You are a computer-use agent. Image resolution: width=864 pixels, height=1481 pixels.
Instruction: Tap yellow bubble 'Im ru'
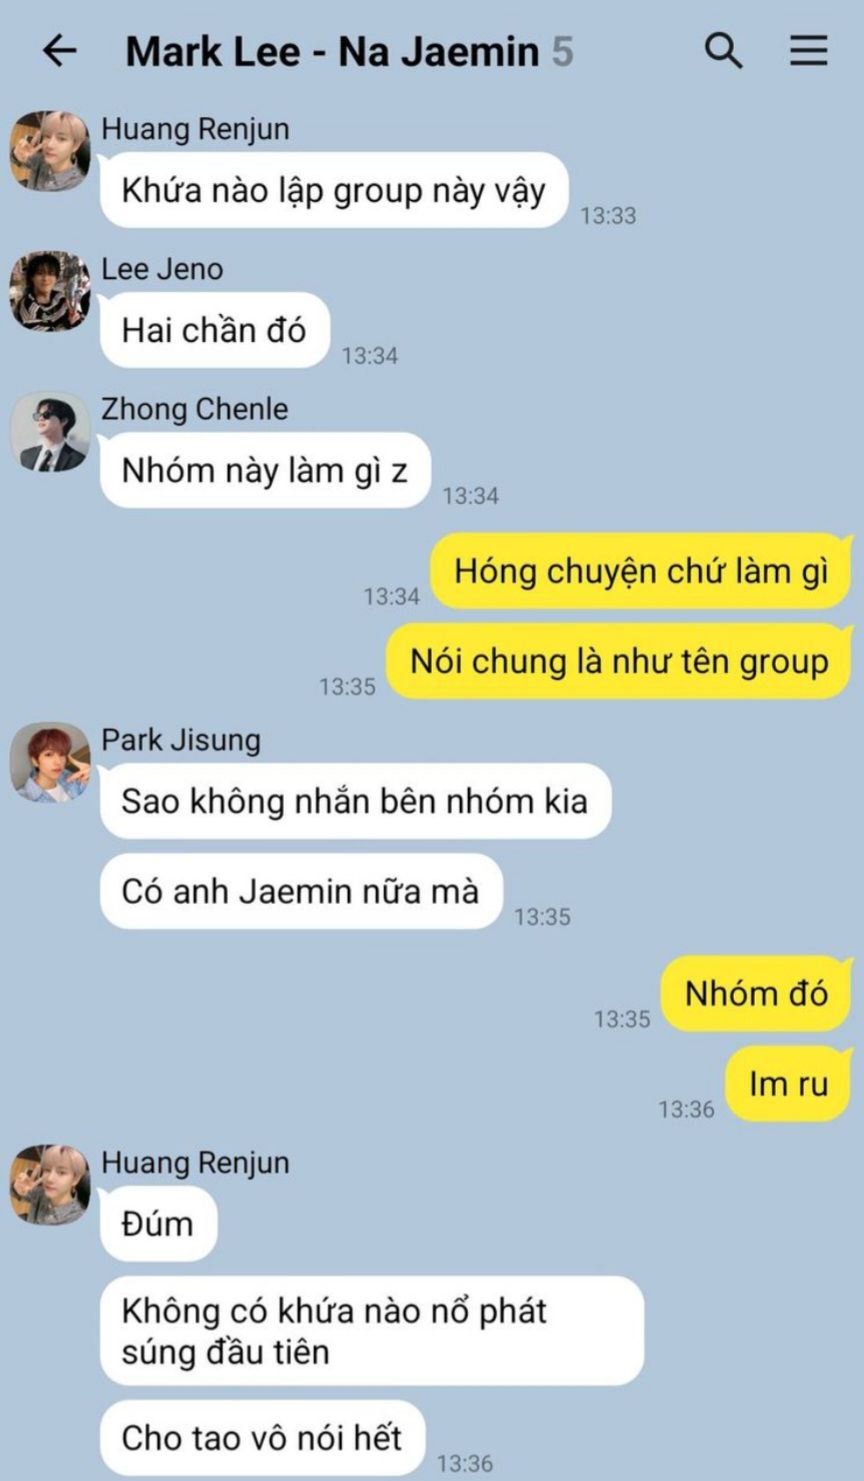(789, 1084)
